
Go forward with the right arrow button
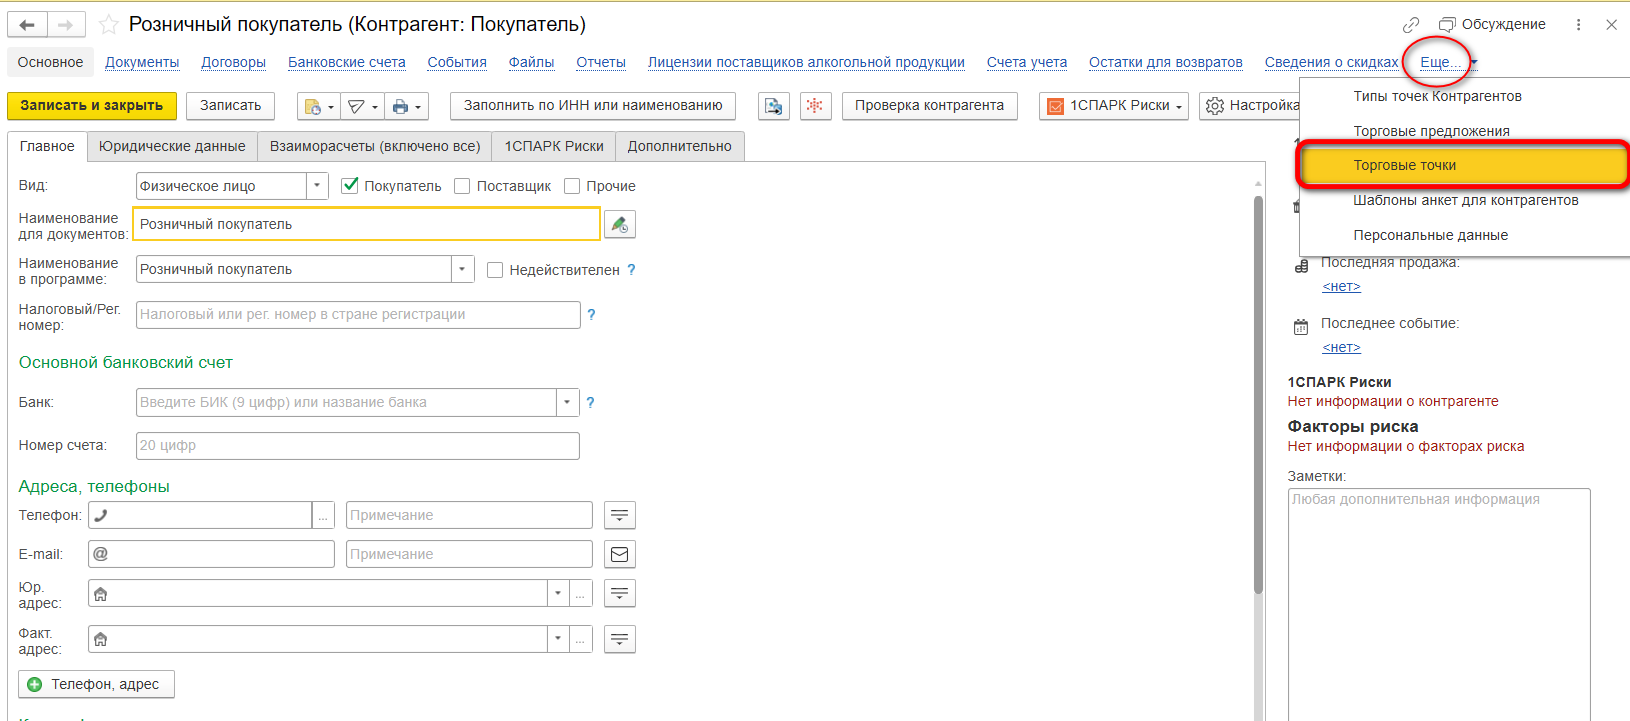(x=66, y=25)
